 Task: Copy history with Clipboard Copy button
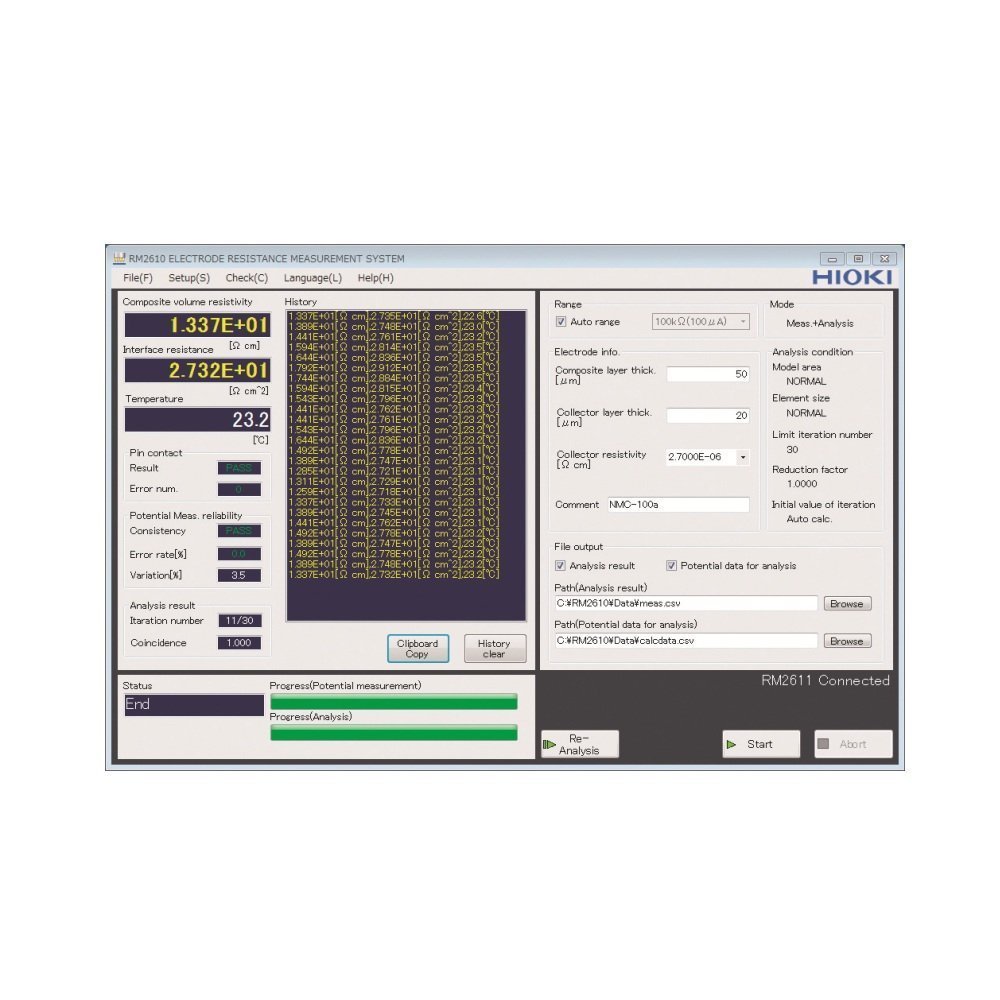(x=417, y=649)
